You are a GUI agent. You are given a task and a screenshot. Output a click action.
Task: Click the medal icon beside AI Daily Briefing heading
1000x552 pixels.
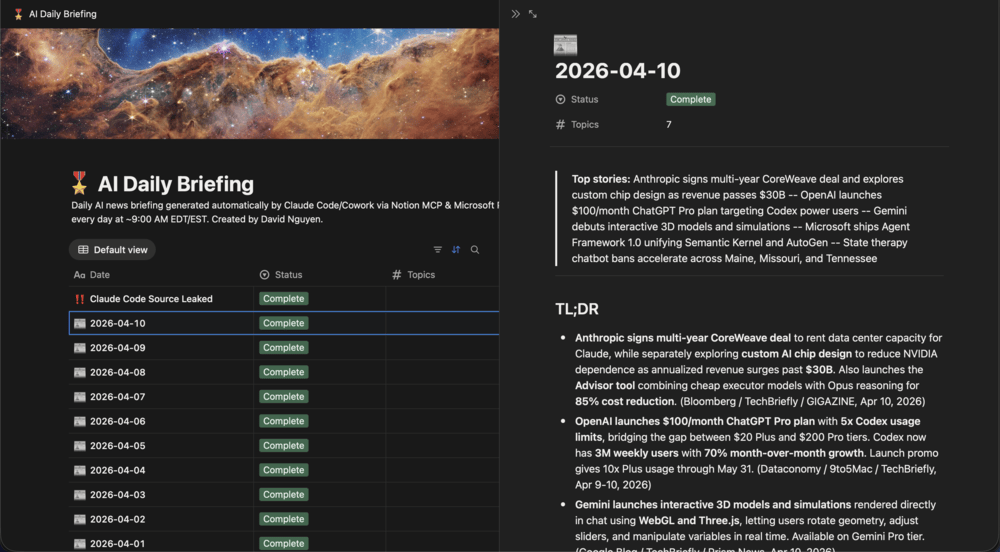pyautogui.click(x=79, y=184)
